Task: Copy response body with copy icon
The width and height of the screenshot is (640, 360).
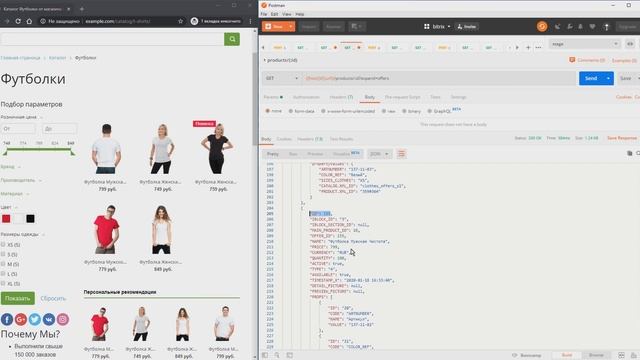Action: [x=629, y=153]
